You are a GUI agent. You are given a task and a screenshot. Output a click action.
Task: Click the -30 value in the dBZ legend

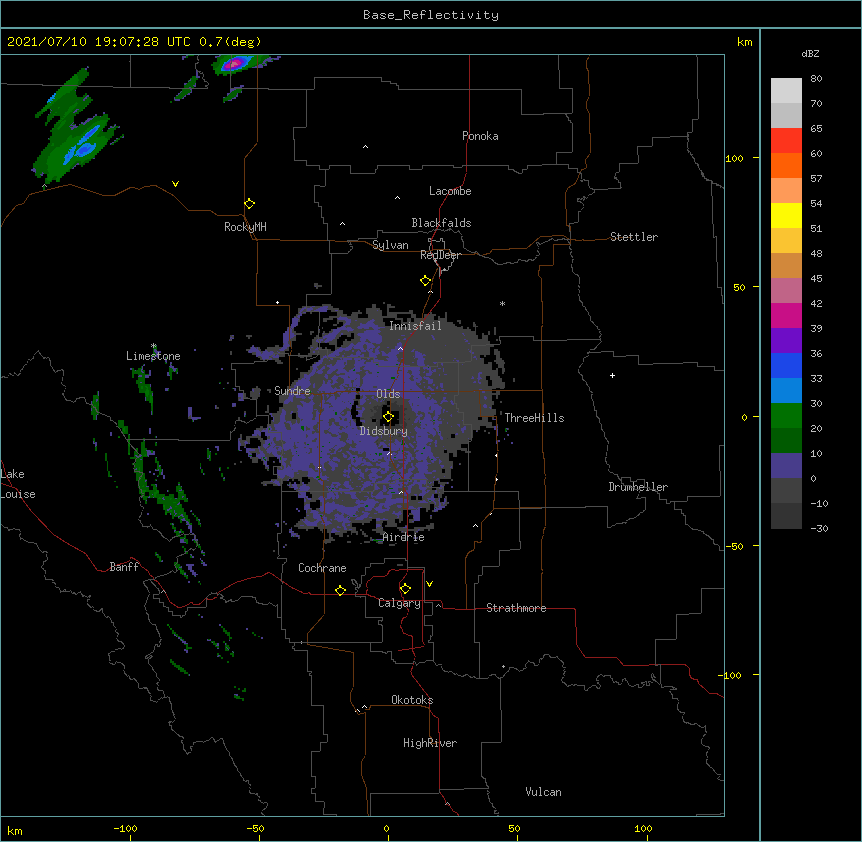[x=819, y=529]
